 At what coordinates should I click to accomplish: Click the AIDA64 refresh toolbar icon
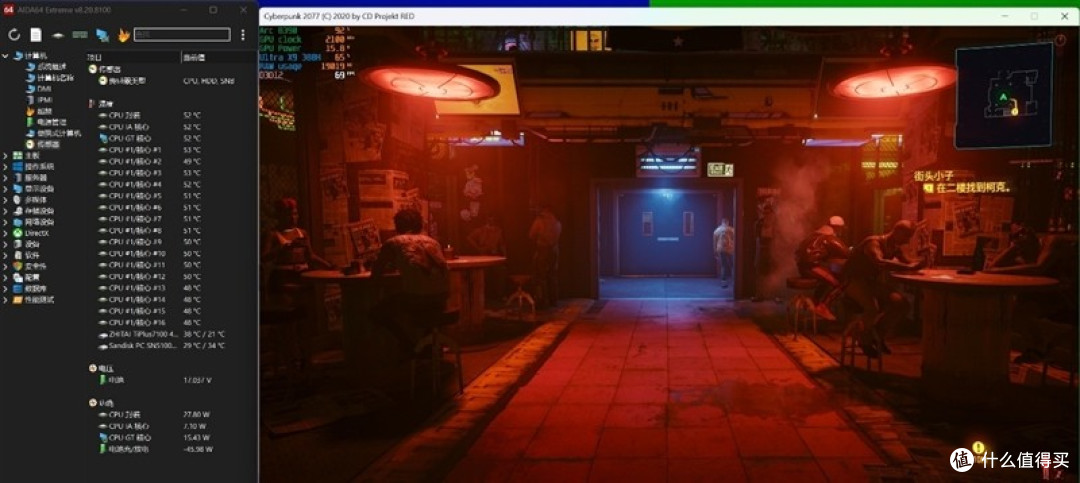click(14, 34)
